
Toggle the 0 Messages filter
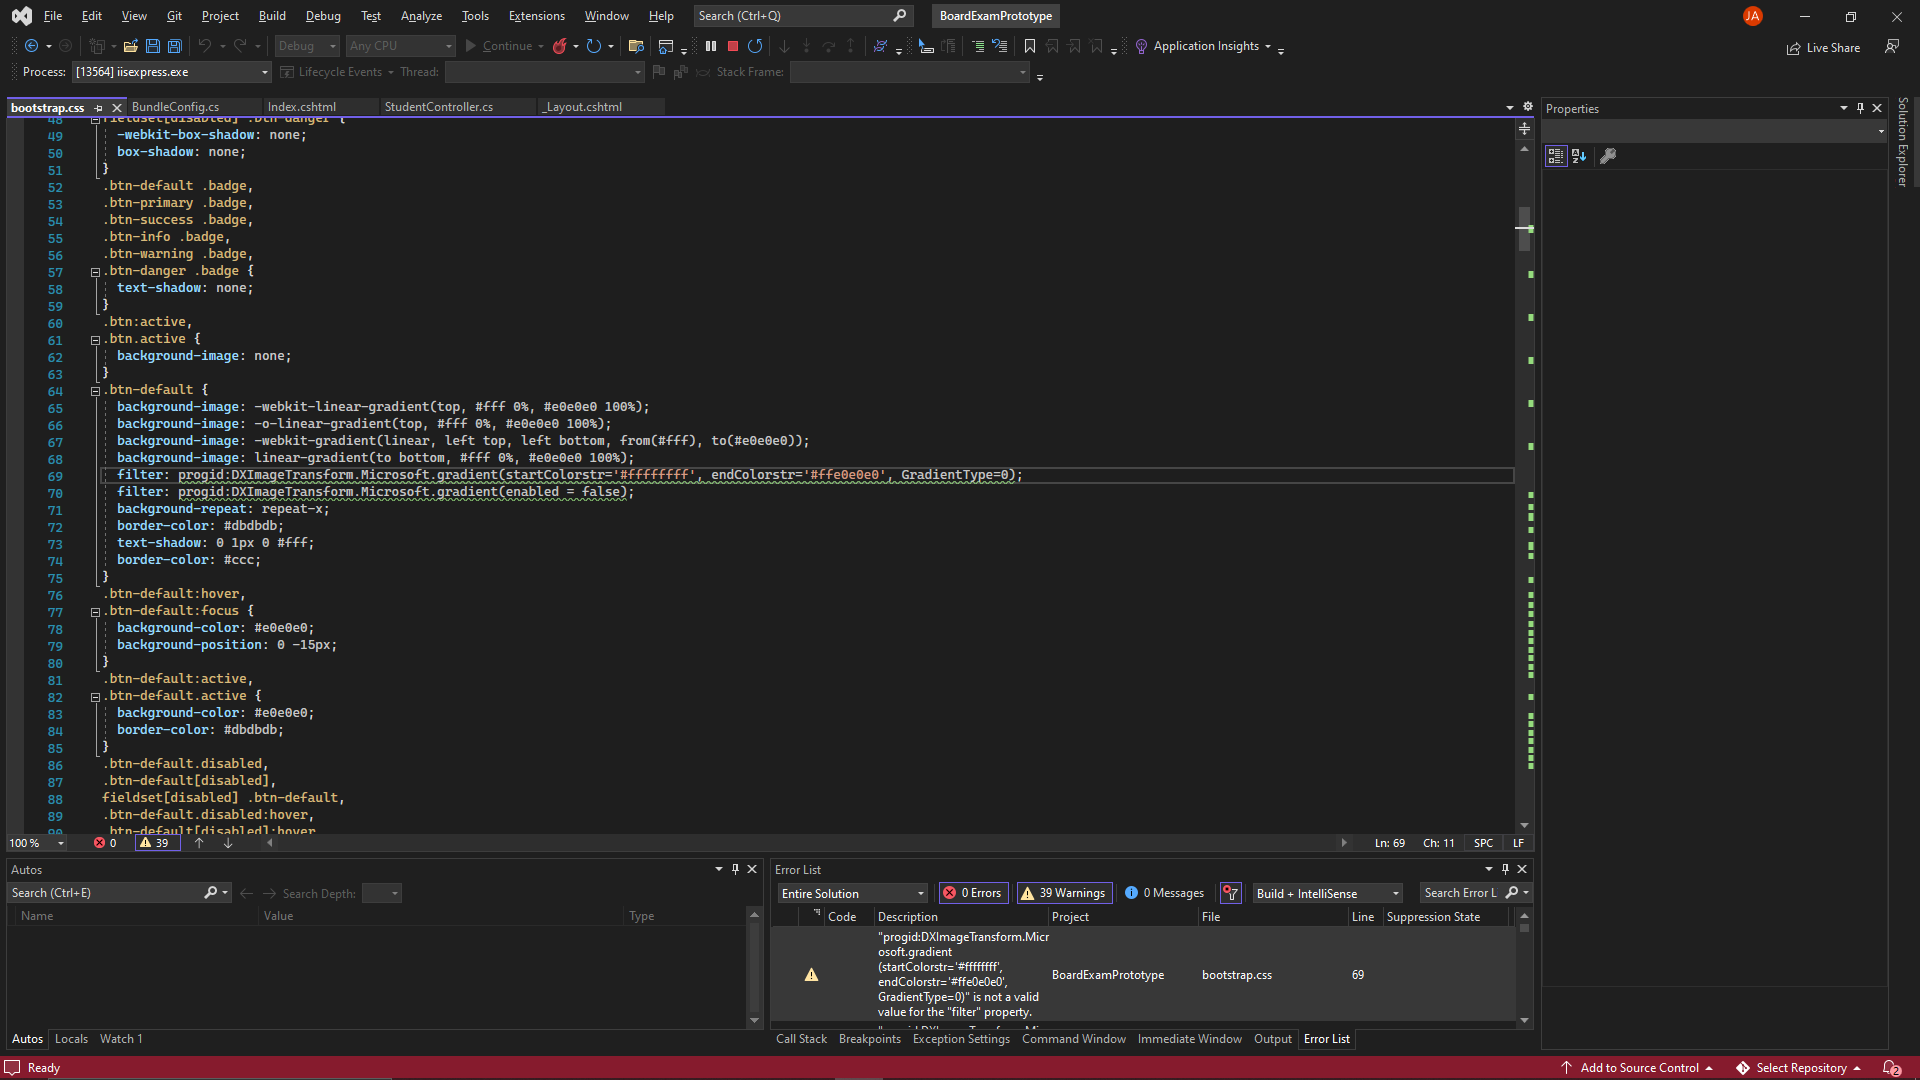(x=1164, y=893)
